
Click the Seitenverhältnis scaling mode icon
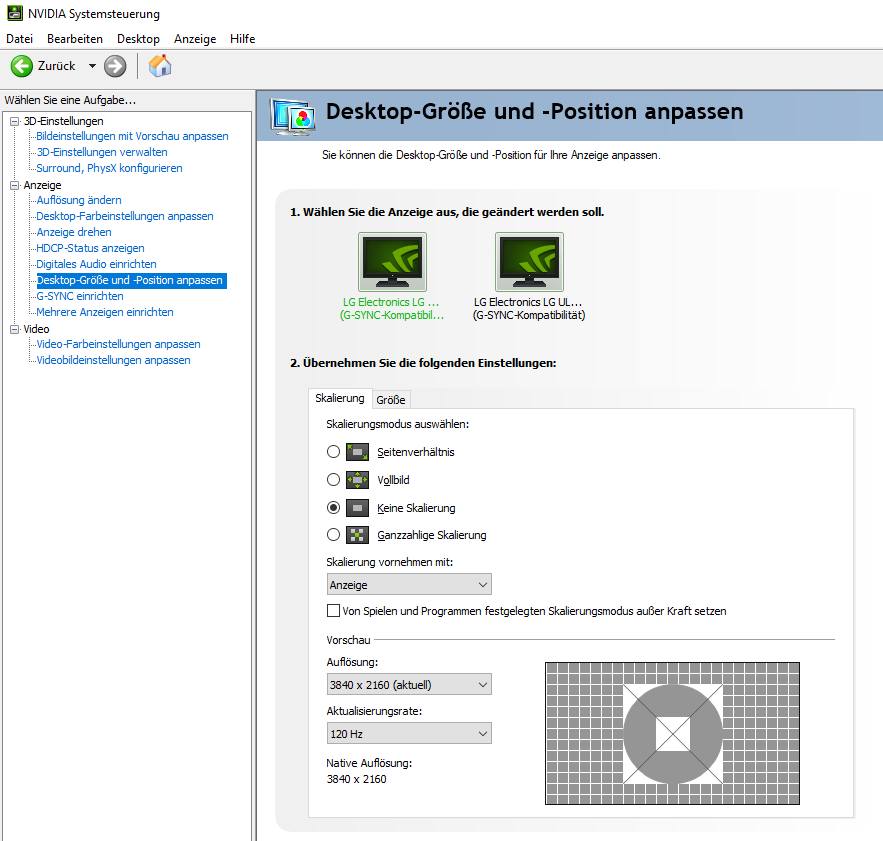pos(357,452)
